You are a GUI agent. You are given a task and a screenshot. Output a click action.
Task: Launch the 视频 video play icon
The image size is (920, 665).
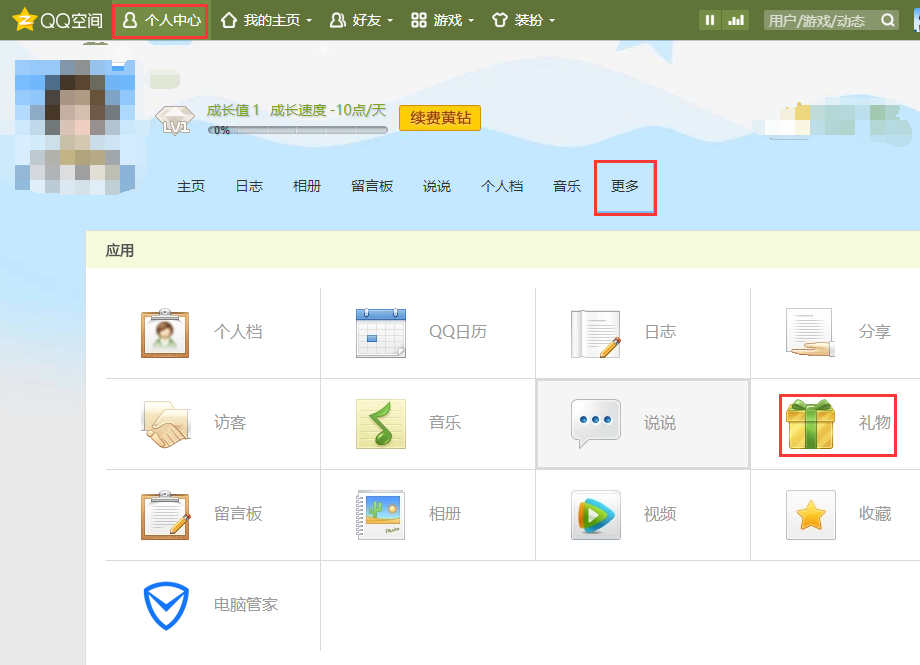pos(596,515)
